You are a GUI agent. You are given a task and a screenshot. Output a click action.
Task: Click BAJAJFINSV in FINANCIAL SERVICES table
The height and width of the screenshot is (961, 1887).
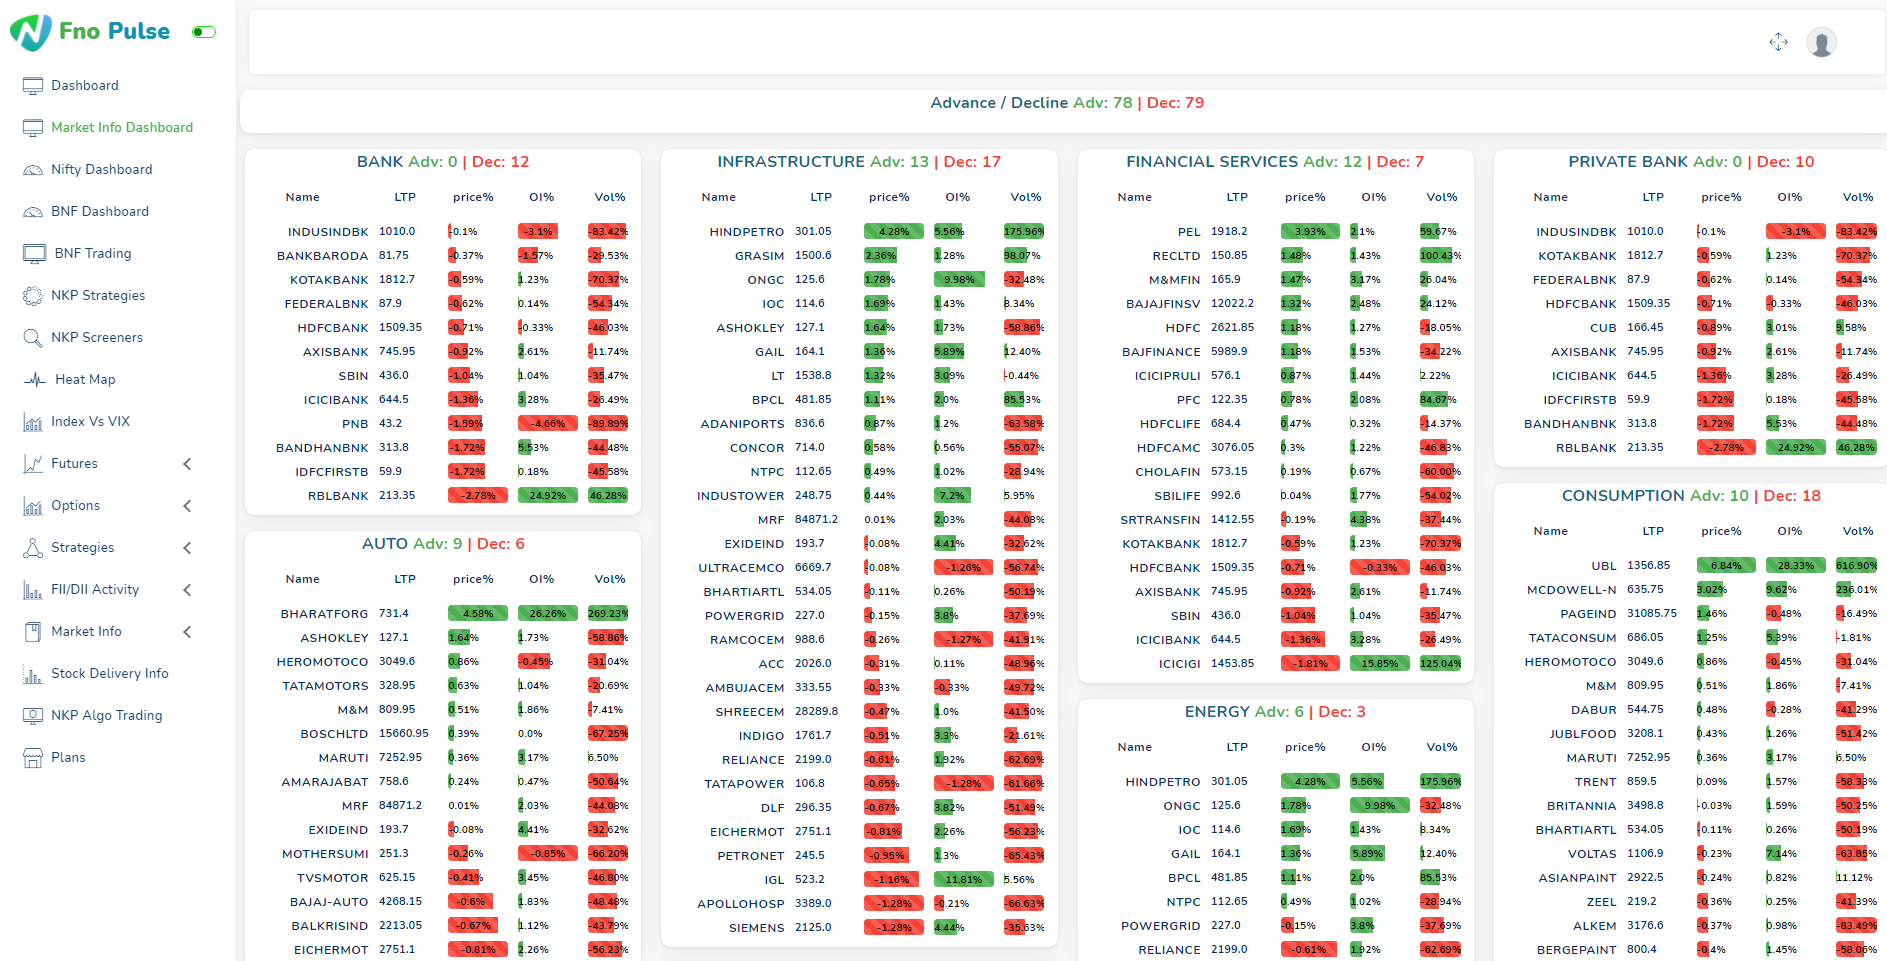point(1163,304)
